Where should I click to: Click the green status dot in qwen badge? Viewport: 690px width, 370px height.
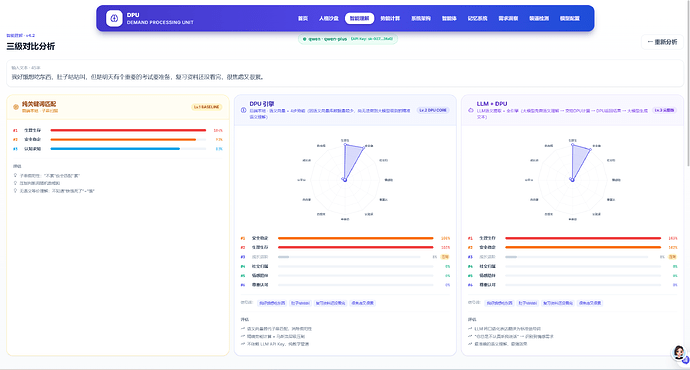click(305, 39)
